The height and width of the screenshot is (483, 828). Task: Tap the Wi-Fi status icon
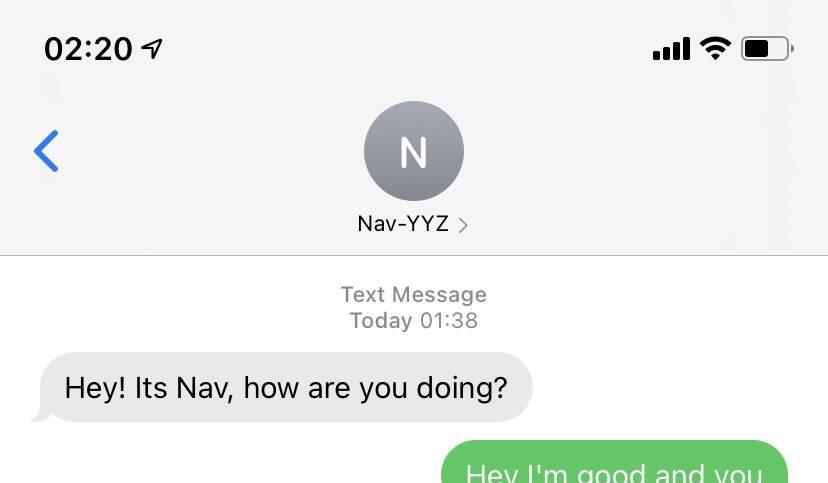pyautogui.click(x=716, y=49)
